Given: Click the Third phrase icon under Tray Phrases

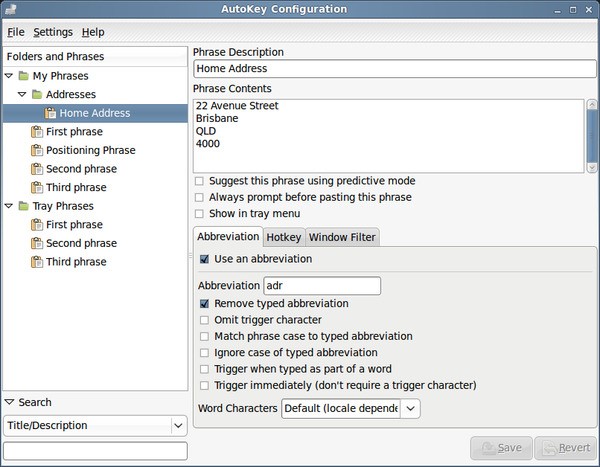Looking at the screenshot, I should click(x=37, y=262).
